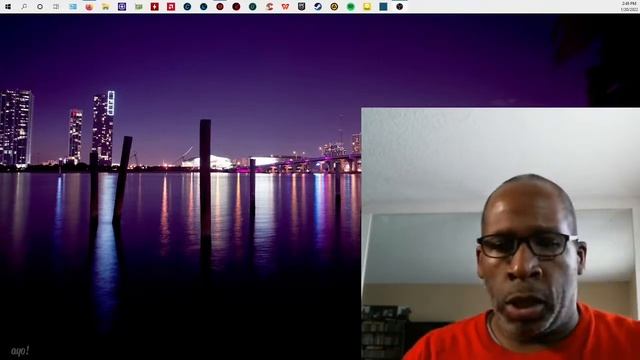Open the dark shield taskbar icon
The width and height of the screenshot is (640, 360).
point(302,7)
